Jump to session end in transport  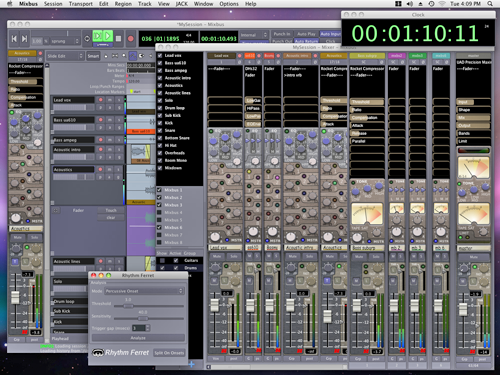tap(24, 39)
